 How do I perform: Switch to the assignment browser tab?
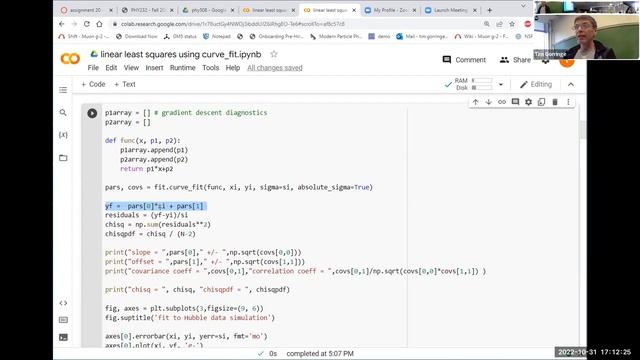tap(87, 10)
